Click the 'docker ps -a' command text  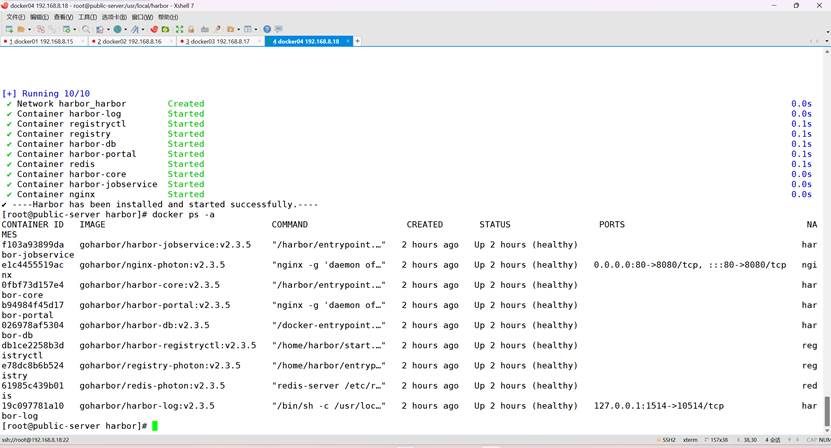point(183,214)
